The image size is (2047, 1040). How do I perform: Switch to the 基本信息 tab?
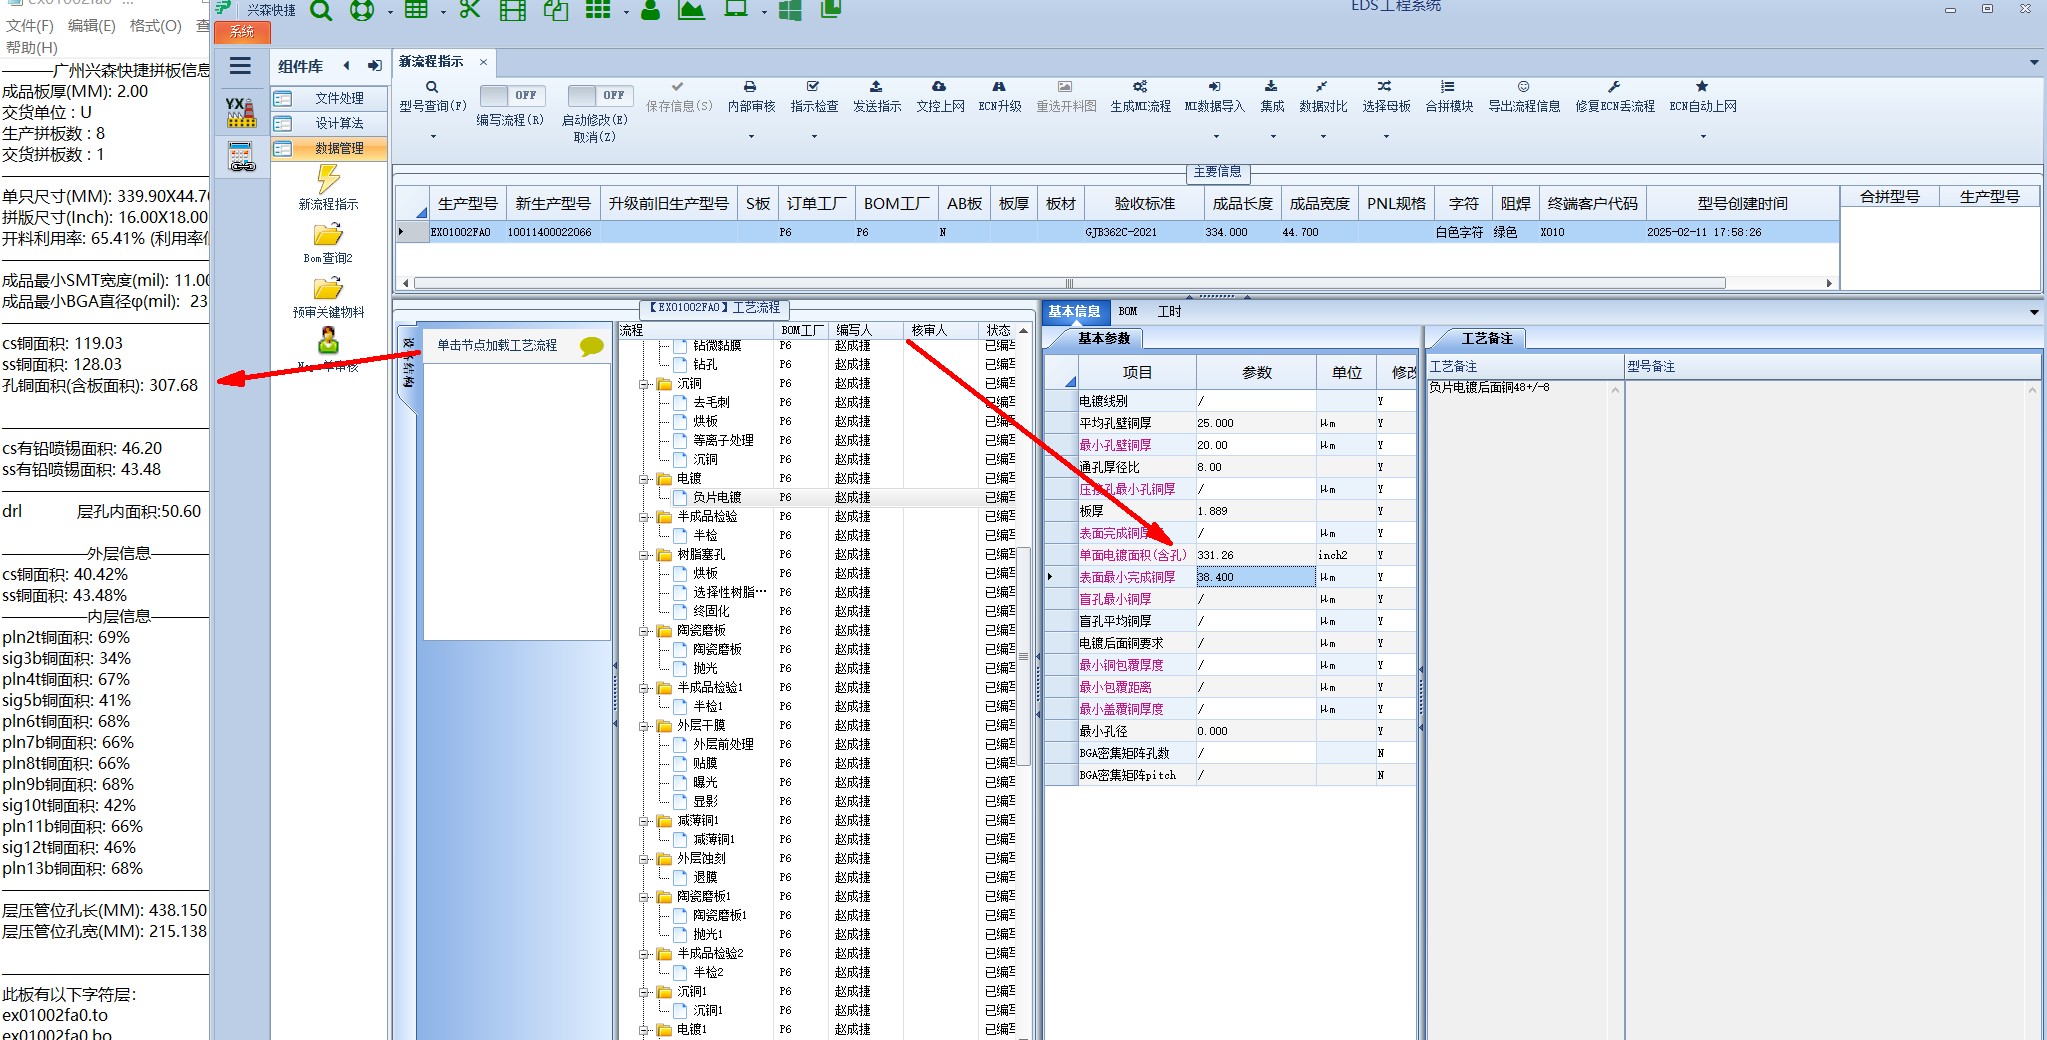tap(1074, 311)
